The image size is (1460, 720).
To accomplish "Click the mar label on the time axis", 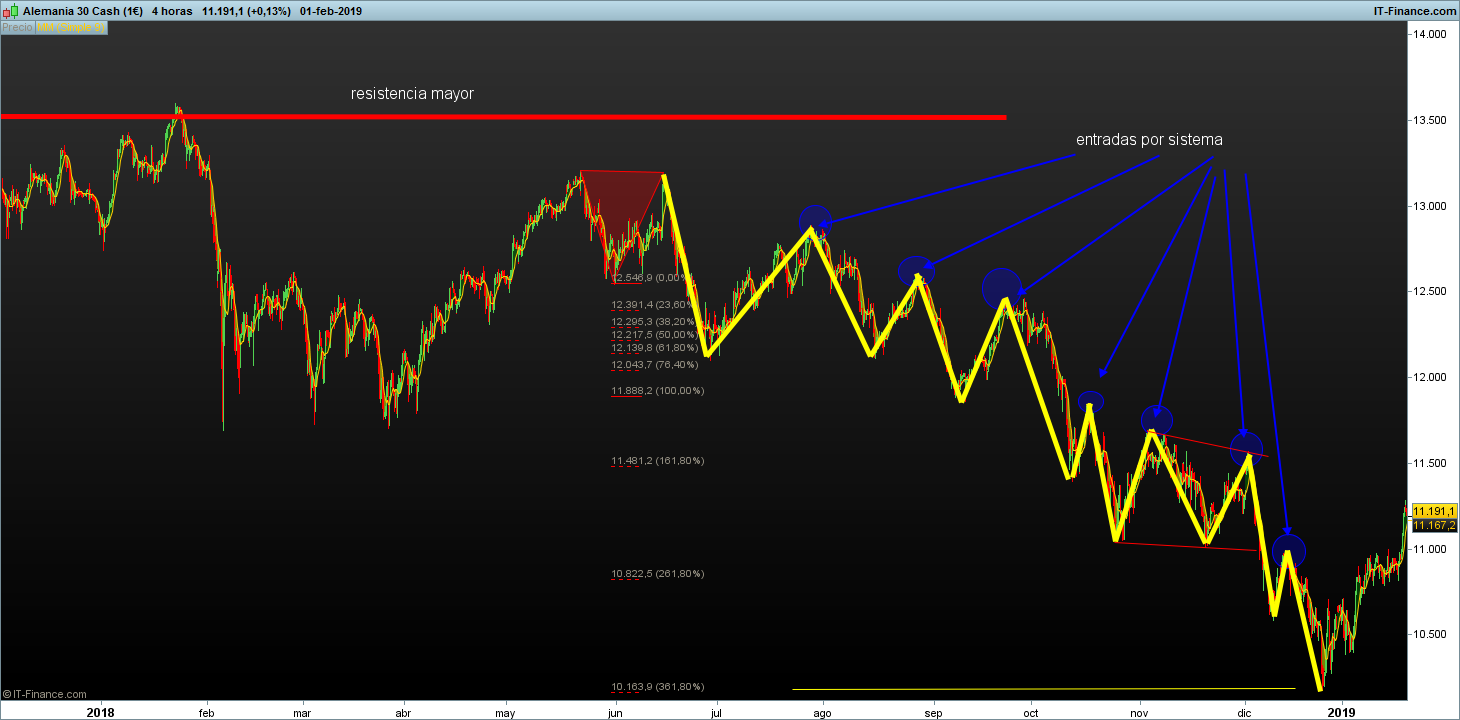I will [304, 712].
